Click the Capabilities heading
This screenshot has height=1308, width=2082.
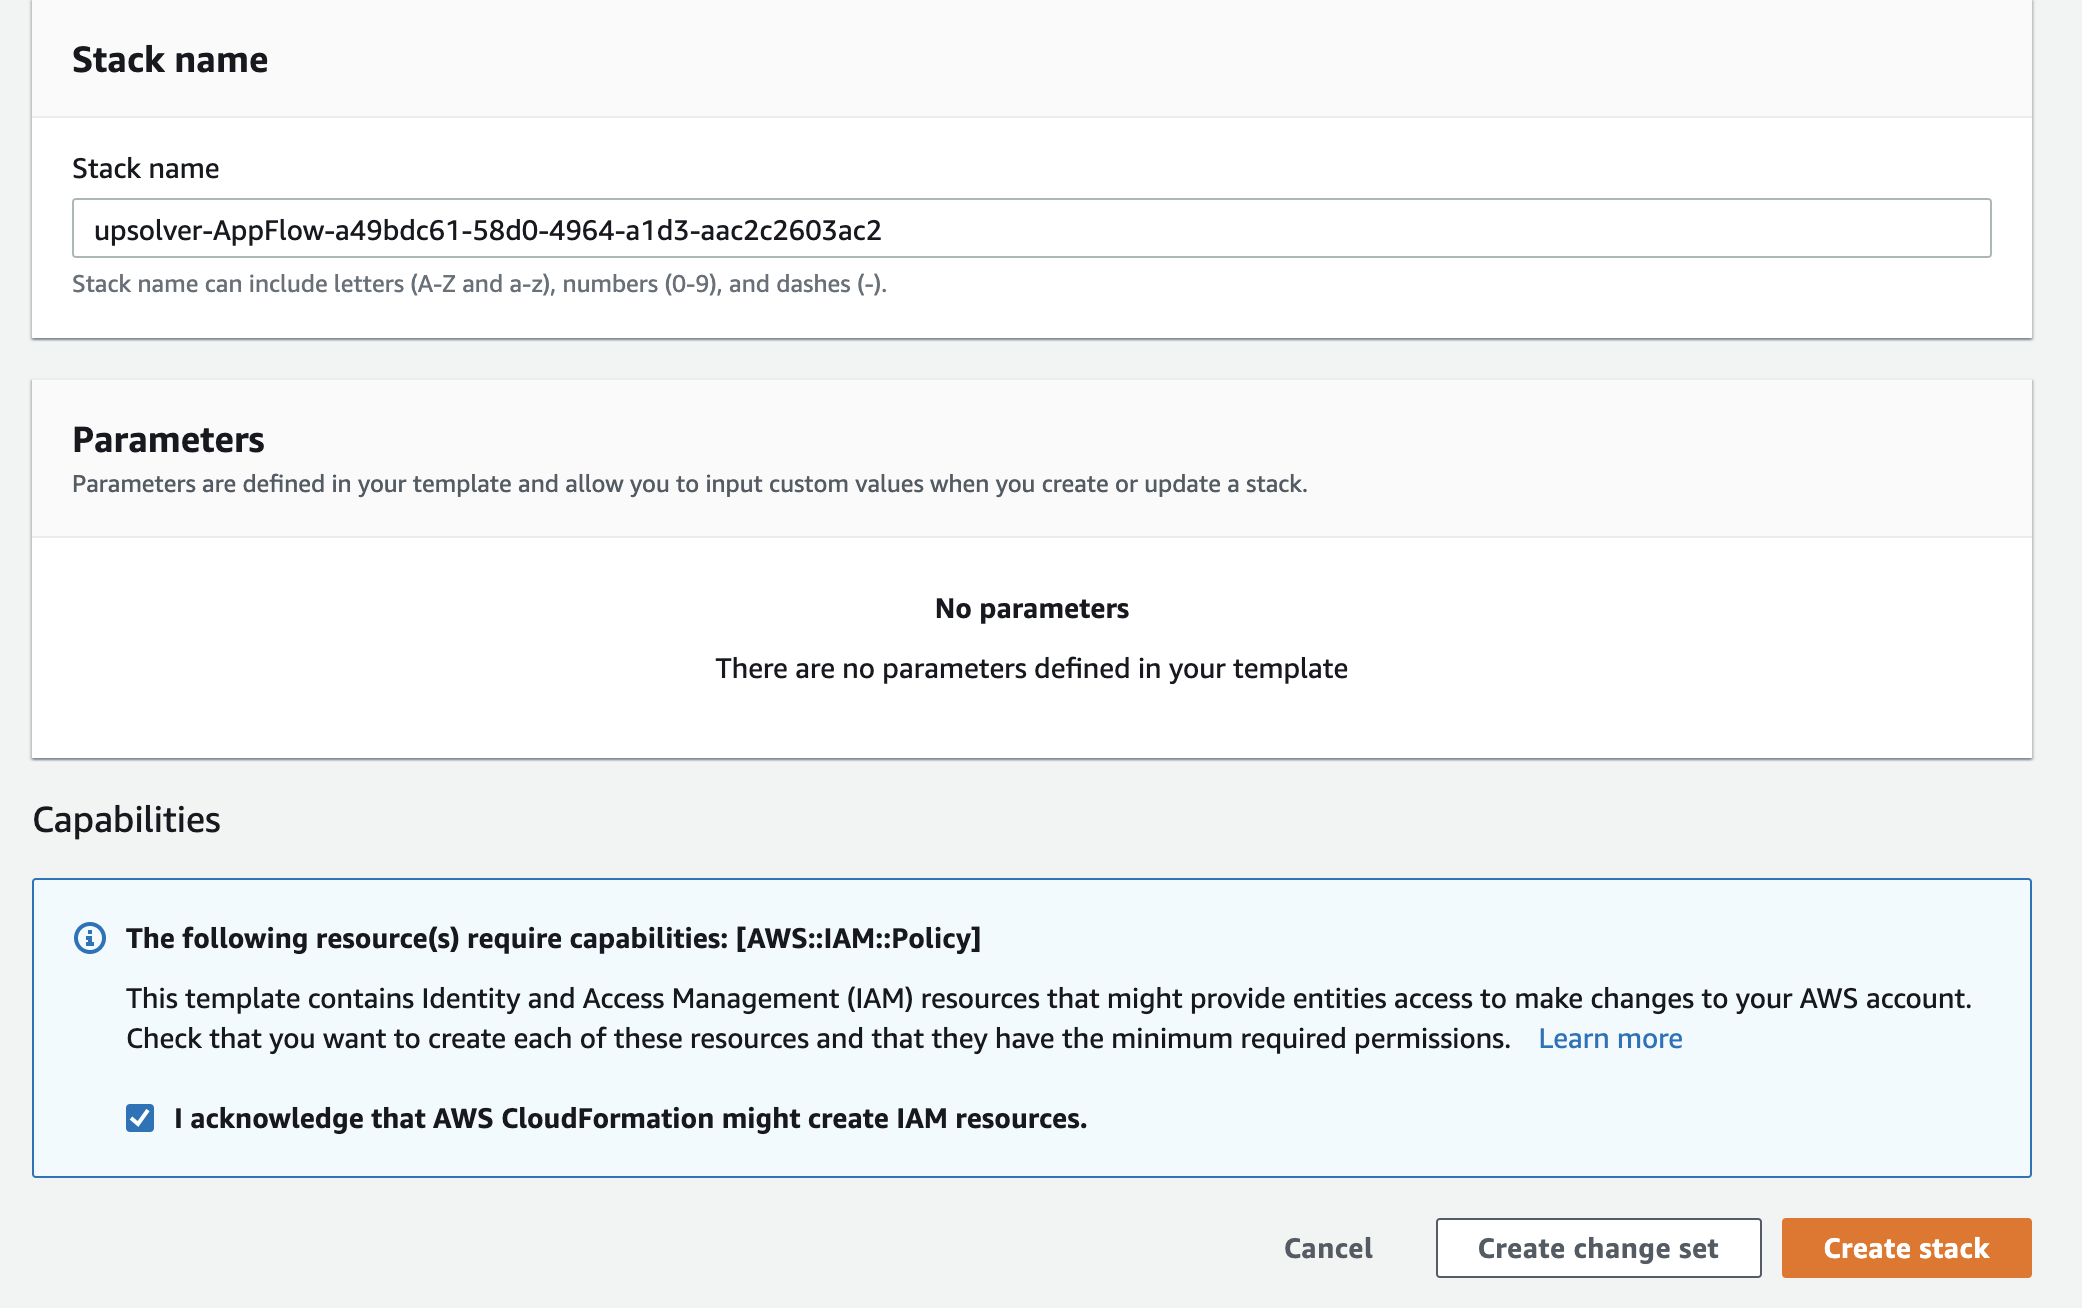coord(126,819)
